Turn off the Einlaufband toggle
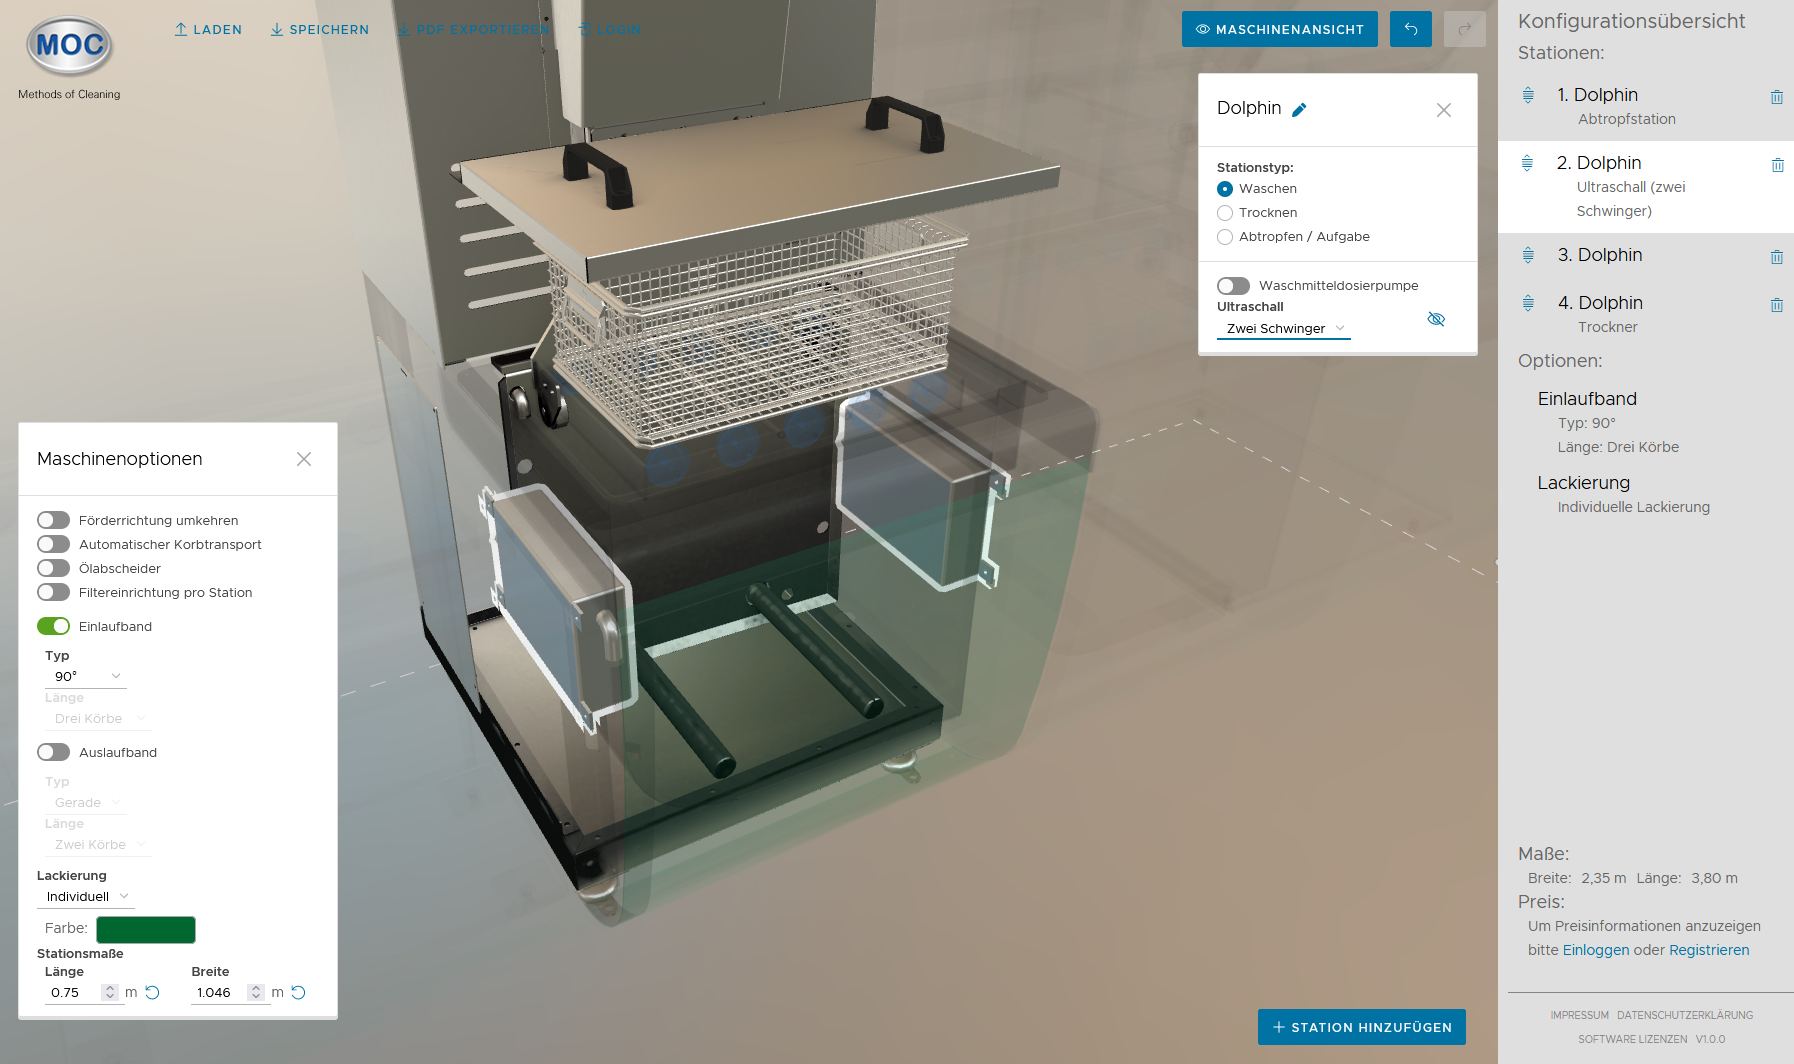Screen dimensions: 1794x1064 tap(54, 626)
